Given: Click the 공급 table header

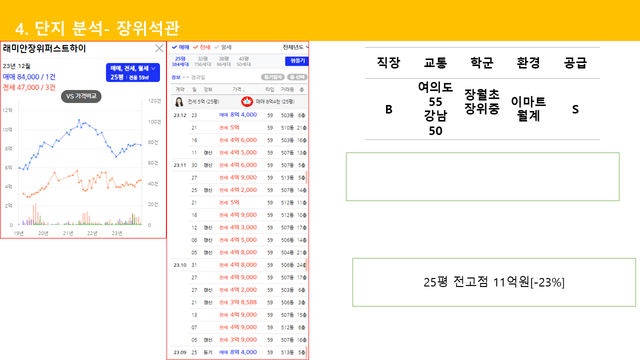Looking at the screenshot, I should [575, 63].
